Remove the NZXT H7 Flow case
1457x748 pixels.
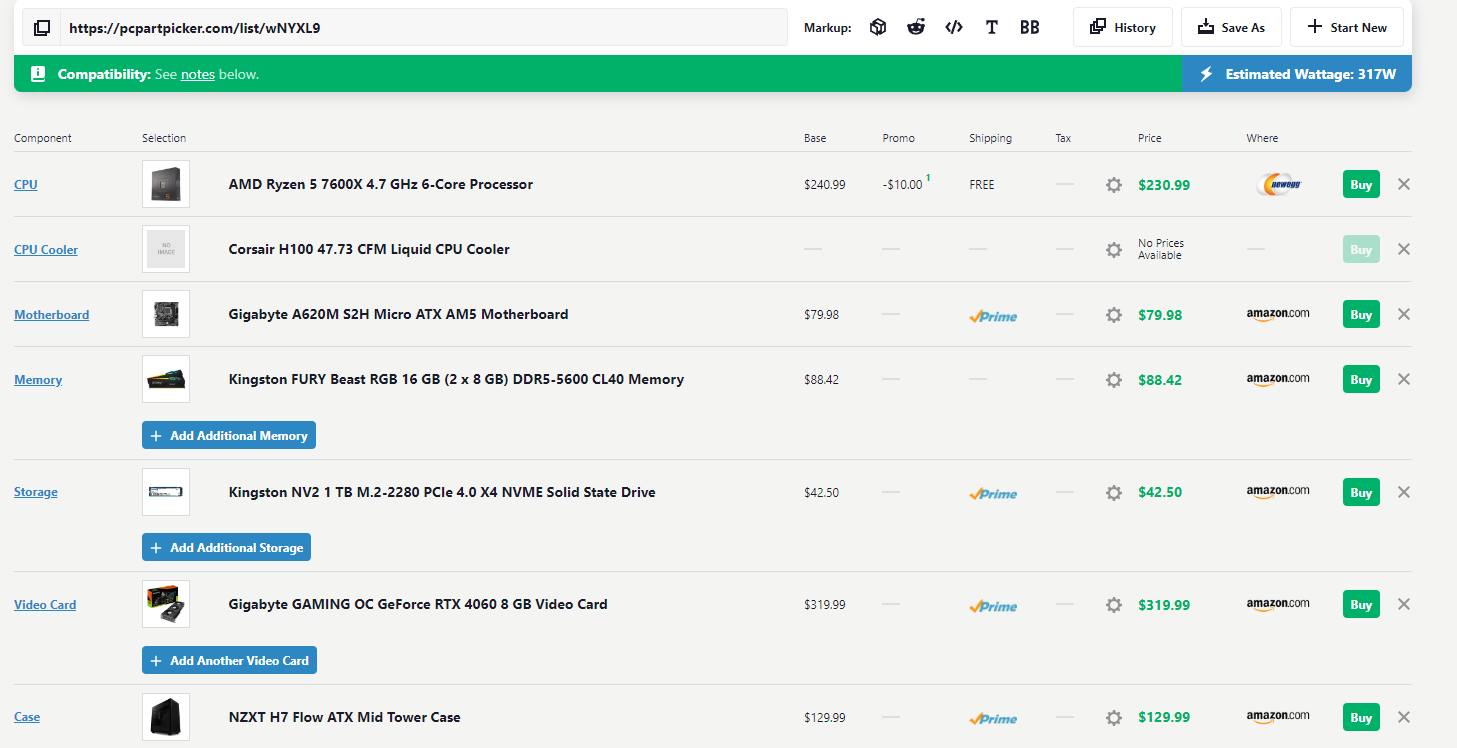[1404, 717]
